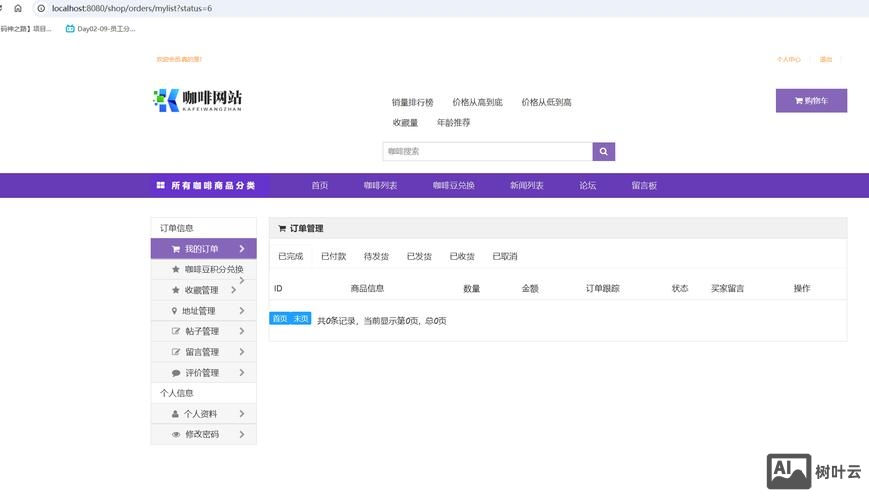The height and width of the screenshot is (500, 869).
Task: Click the 销量排行榜 link
Action: 412,102
